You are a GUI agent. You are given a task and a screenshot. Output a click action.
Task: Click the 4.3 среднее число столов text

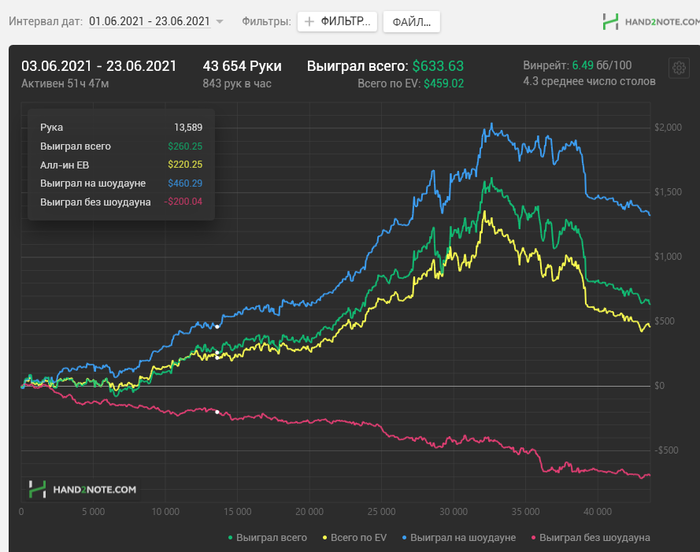pyautogui.click(x=589, y=81)
